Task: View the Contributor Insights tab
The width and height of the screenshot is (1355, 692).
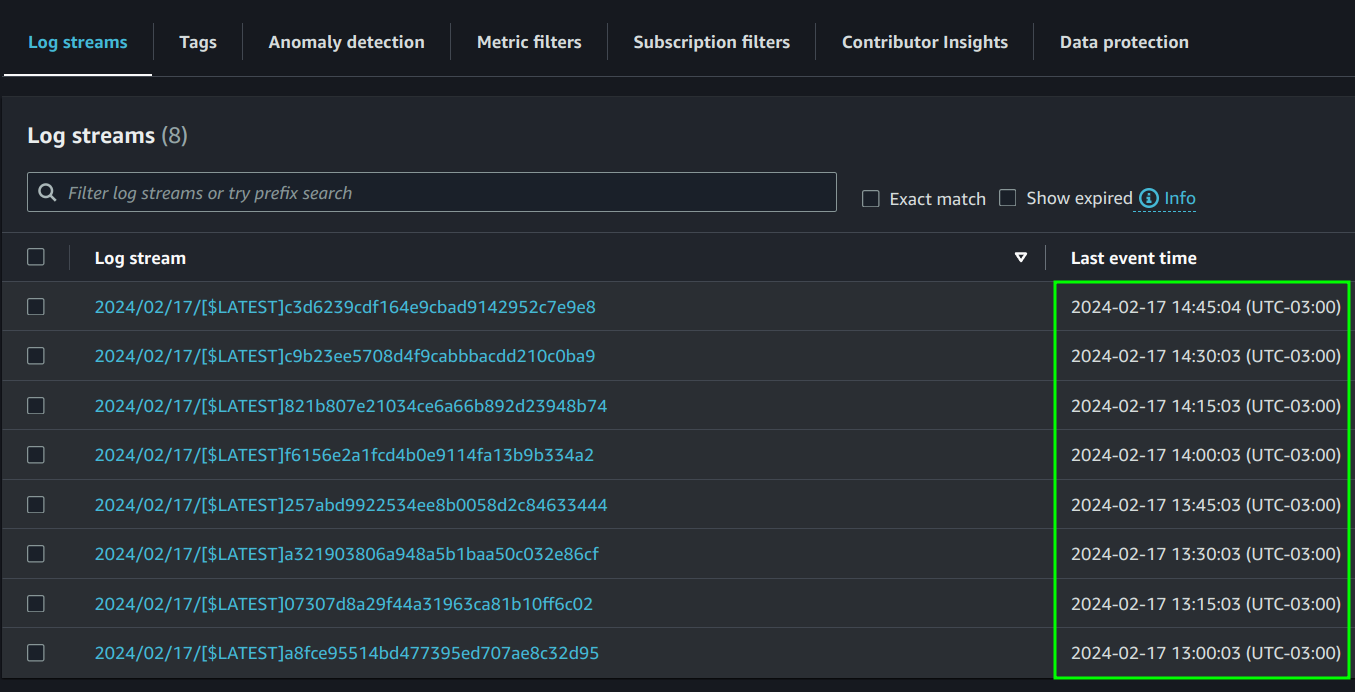Action: point(924,42)
